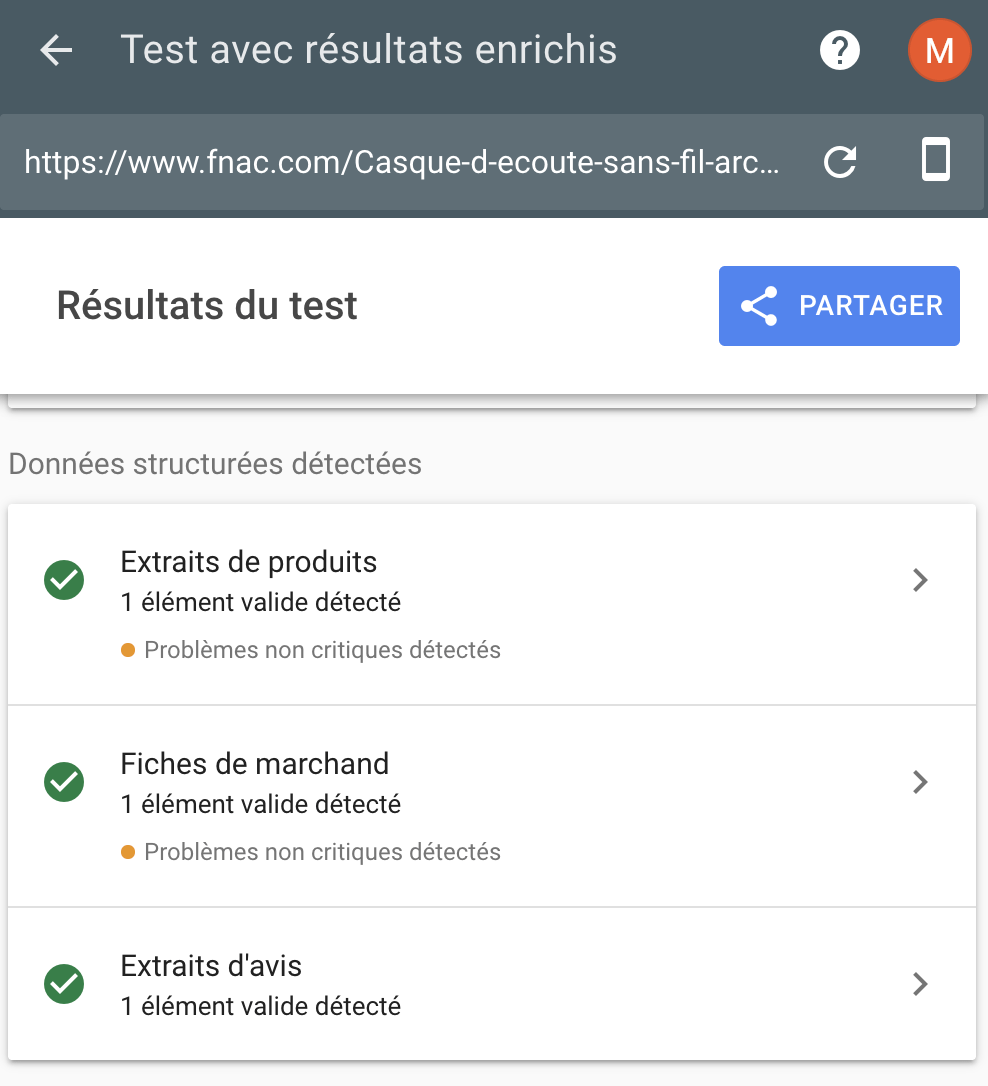The height and width of the screenshot is (1086, 988).
Task: Click the orange warning dot under Extraits de produits
Action: pos(128,650)
